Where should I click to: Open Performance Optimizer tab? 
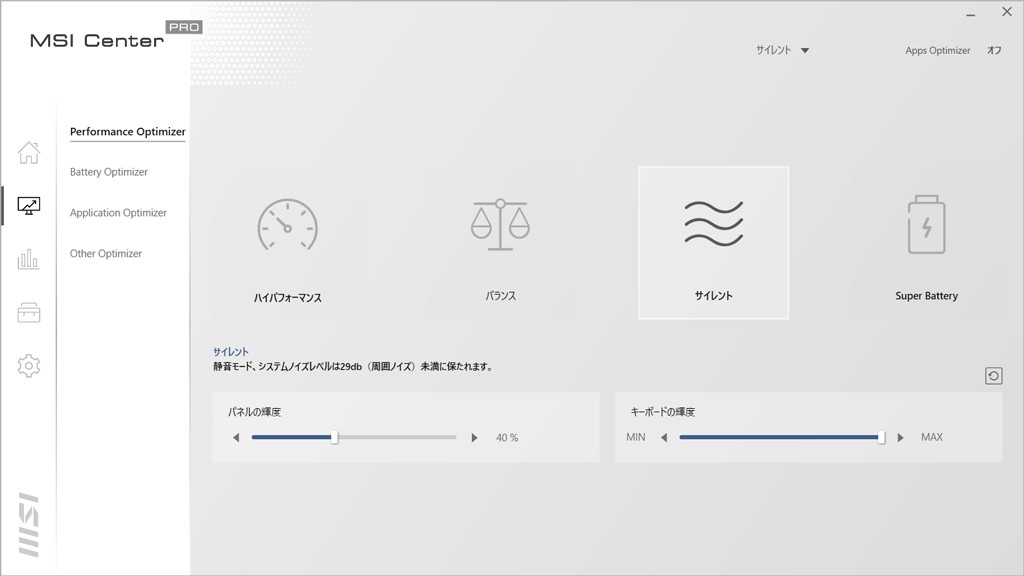[x=127, y=131]
